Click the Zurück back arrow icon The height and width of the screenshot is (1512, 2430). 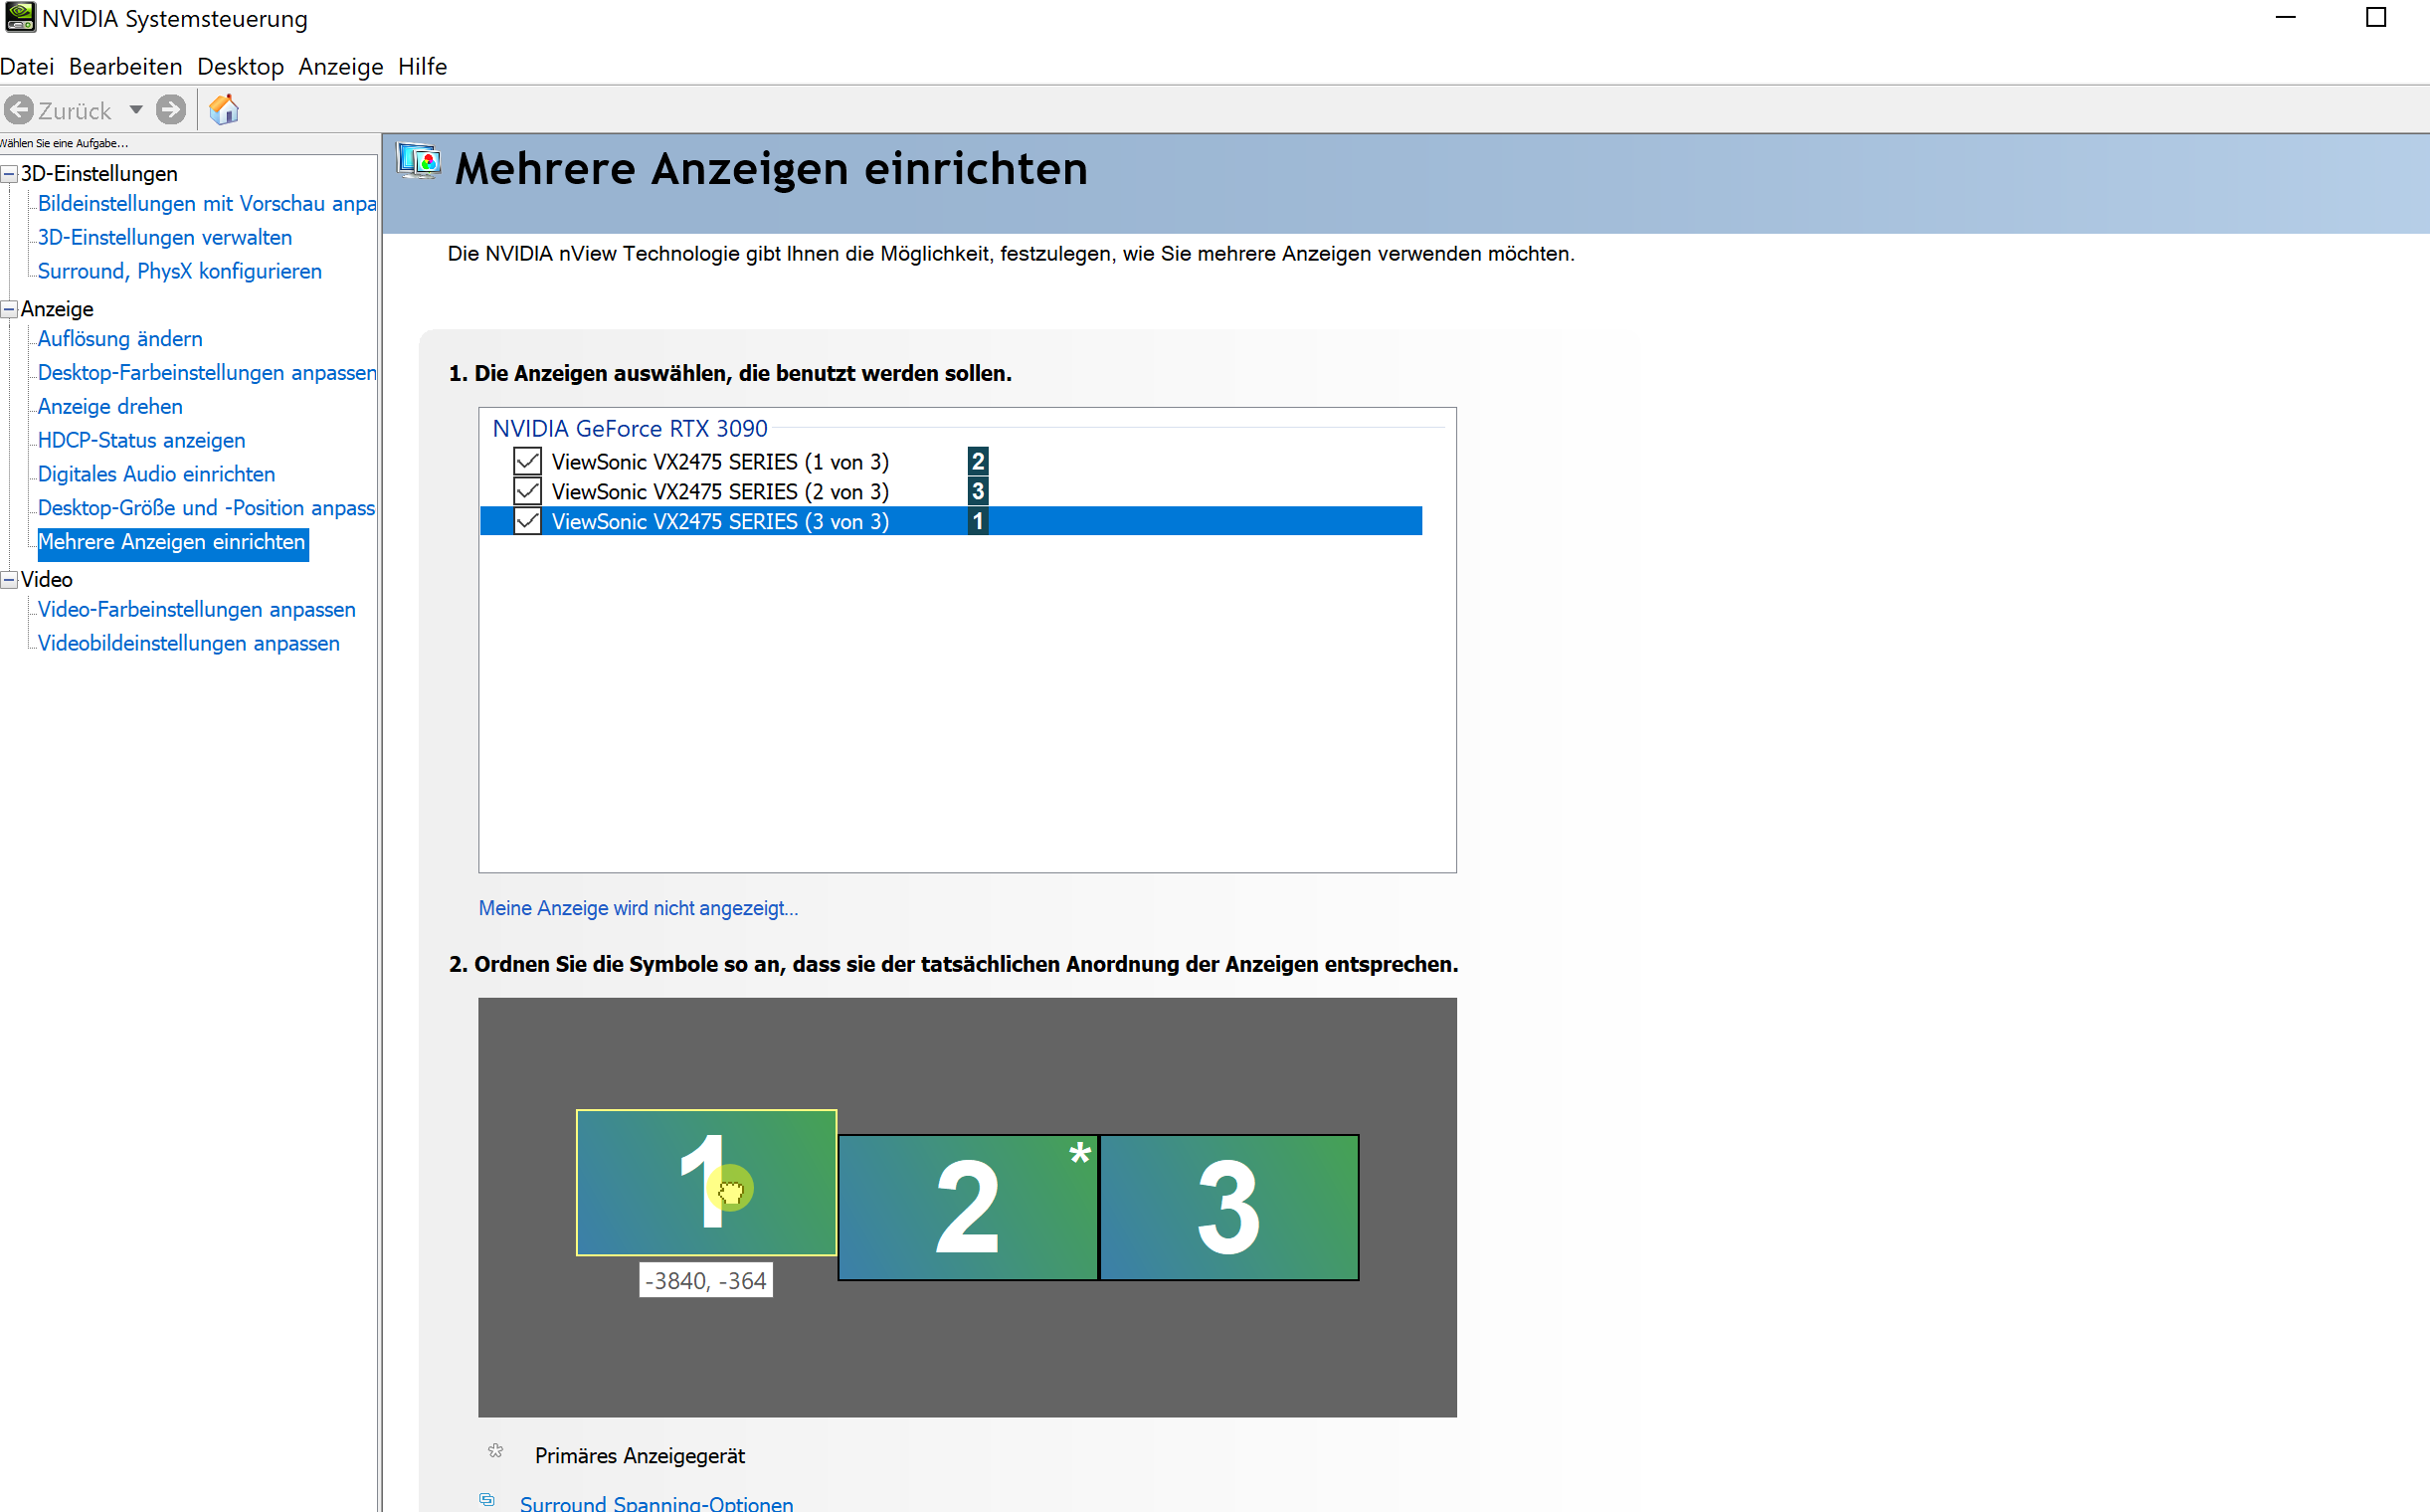pos(19,110)
